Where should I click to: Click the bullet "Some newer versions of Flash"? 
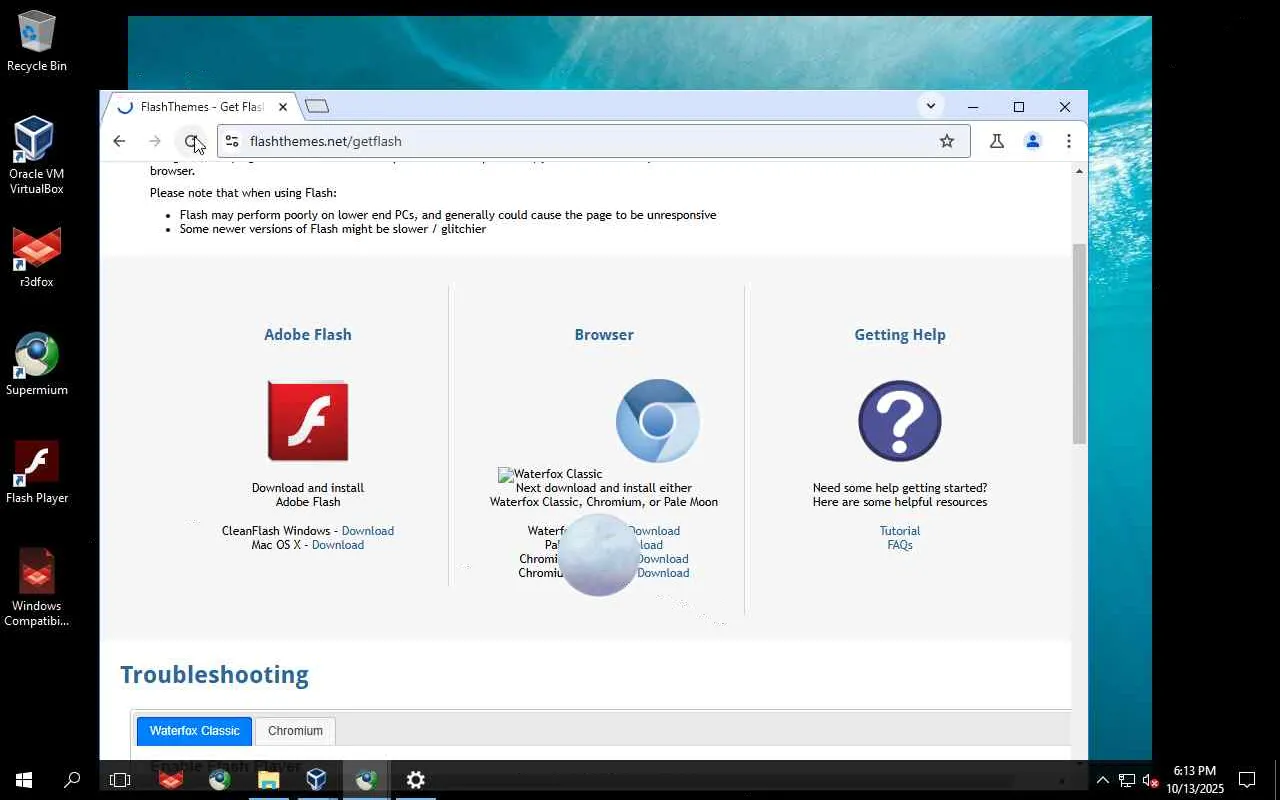(333, 229)
